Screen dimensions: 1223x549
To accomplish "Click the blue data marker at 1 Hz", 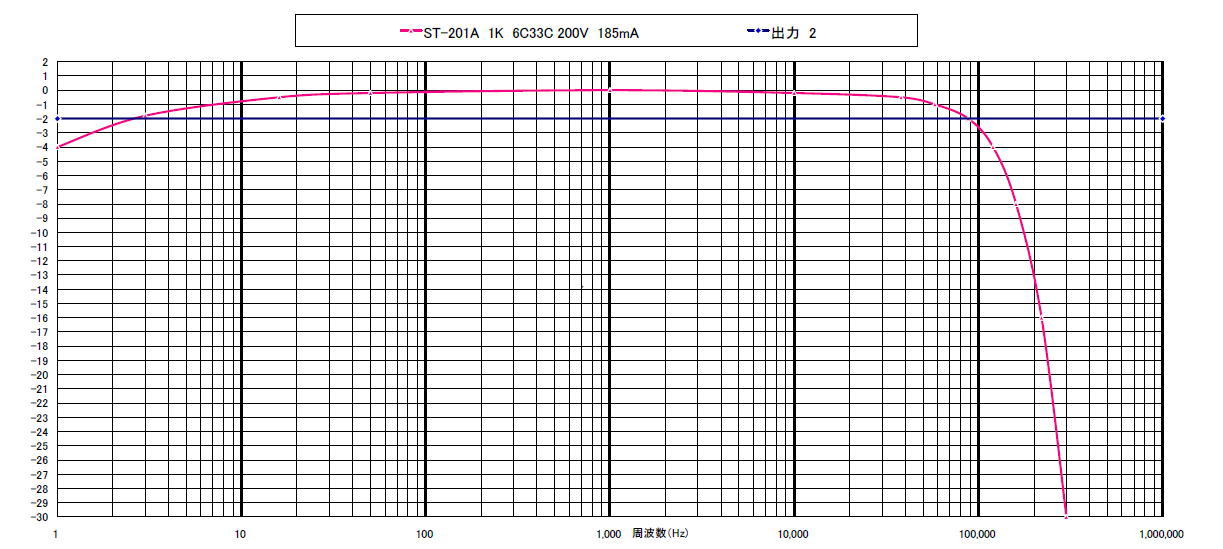I will [x=57, y=119].
